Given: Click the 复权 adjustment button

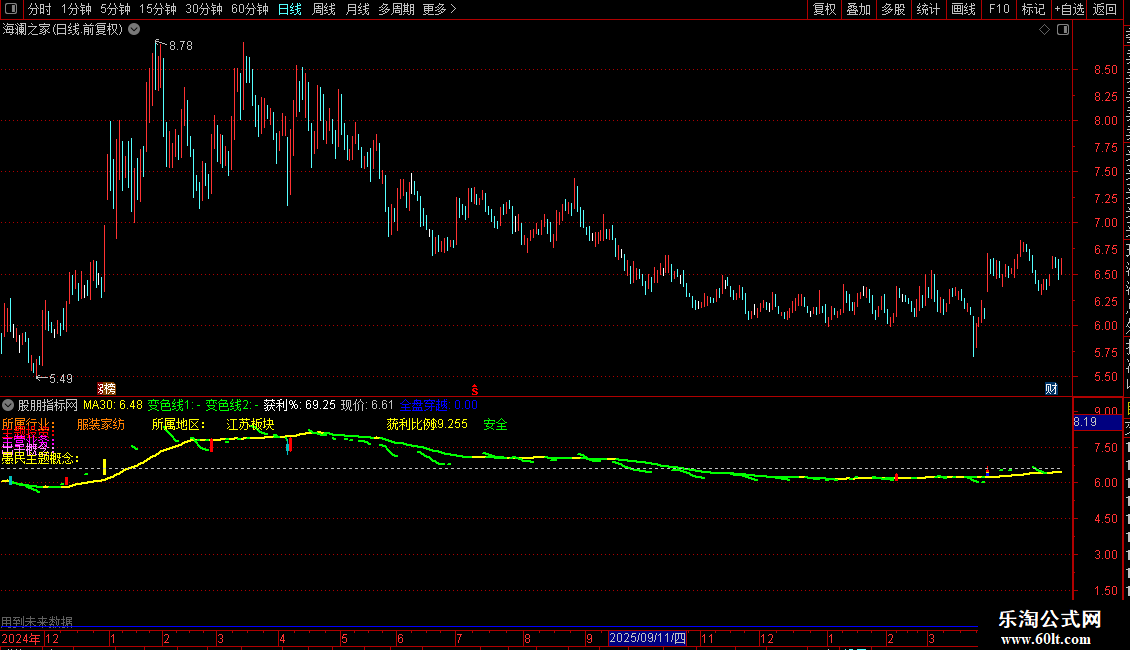Looking at the screenshot, I should tap(824, 9).
